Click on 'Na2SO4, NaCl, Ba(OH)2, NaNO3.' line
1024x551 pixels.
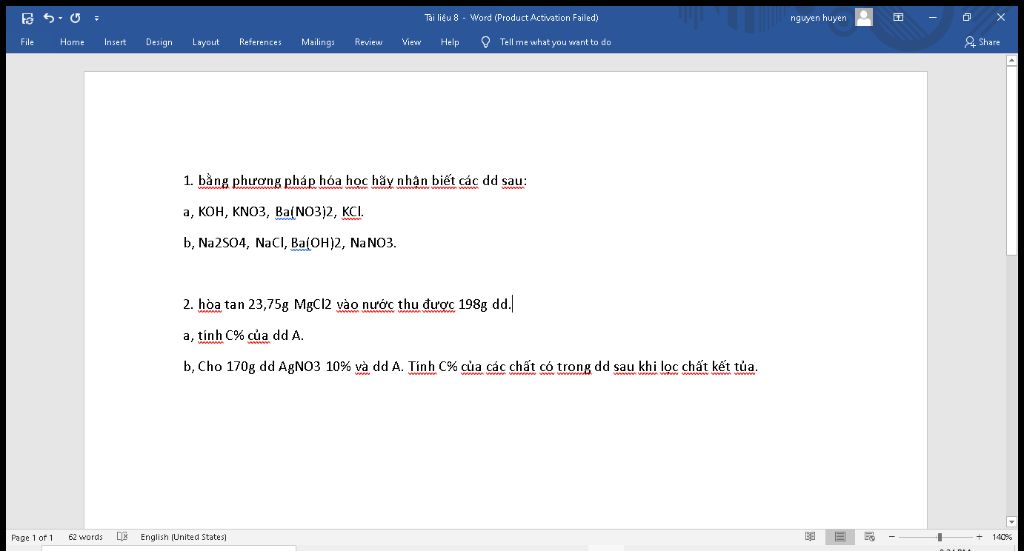297,243
